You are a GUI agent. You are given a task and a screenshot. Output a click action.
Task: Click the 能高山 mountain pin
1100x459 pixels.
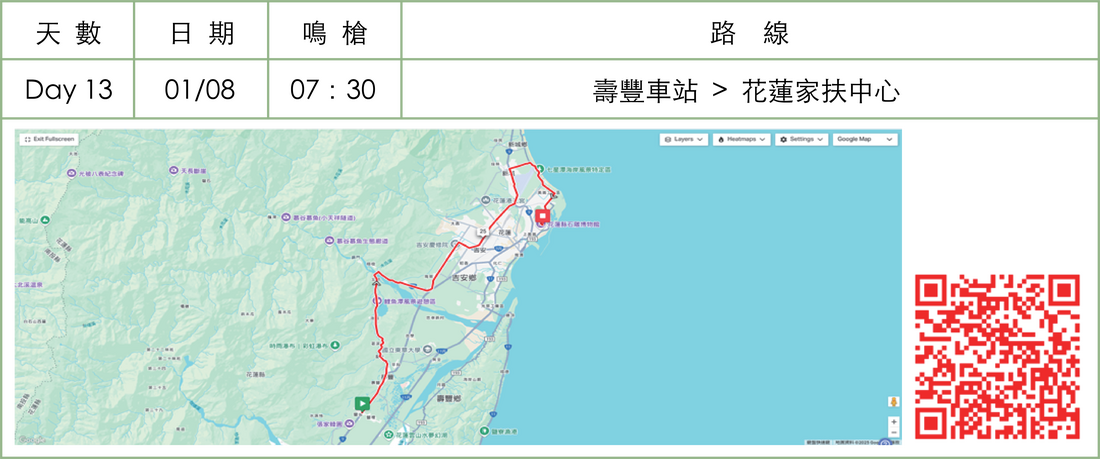click(45, 220)
